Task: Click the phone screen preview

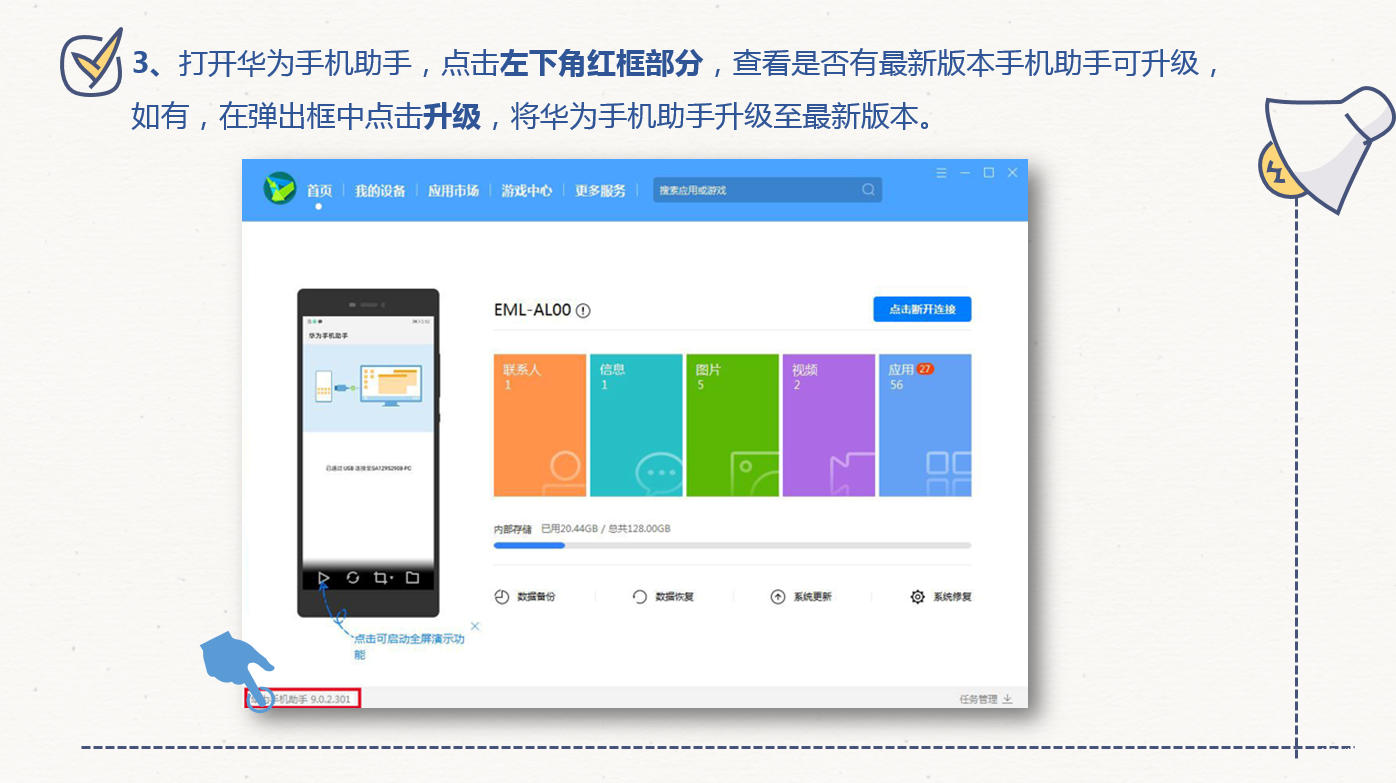Action: 368,452
